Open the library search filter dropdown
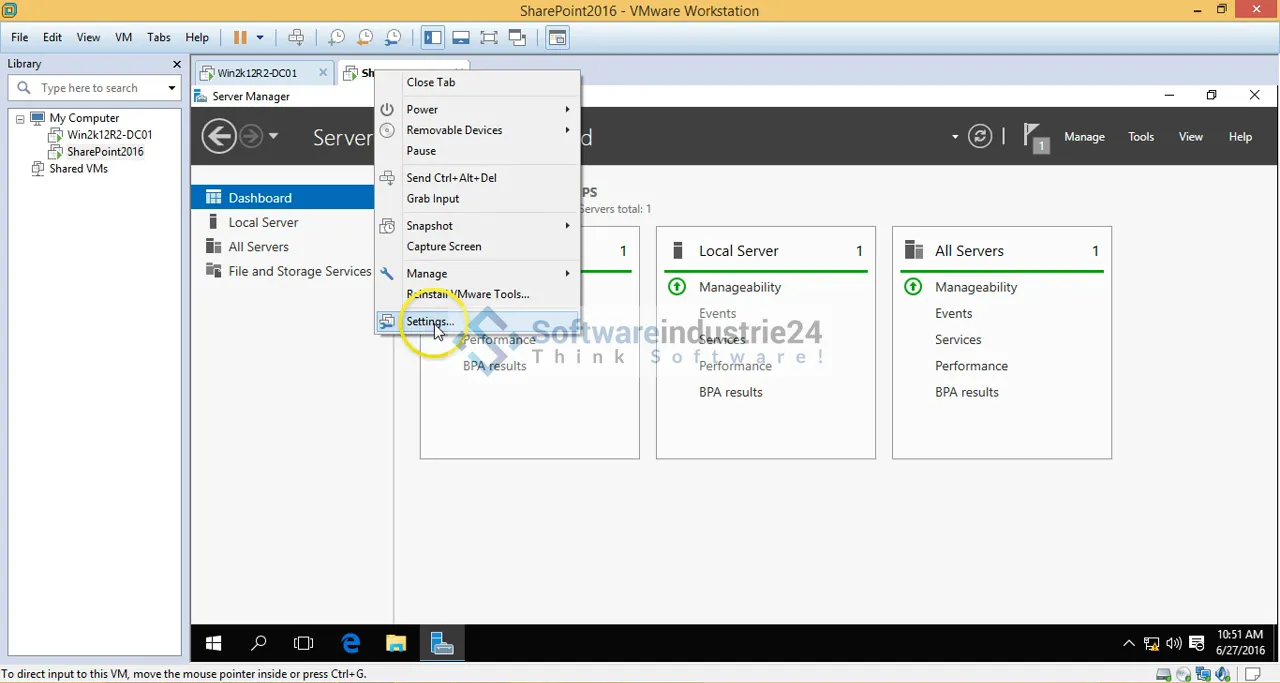Image resolution: width=1280 pixels, height=683 pixels. [x=171, y=88]
